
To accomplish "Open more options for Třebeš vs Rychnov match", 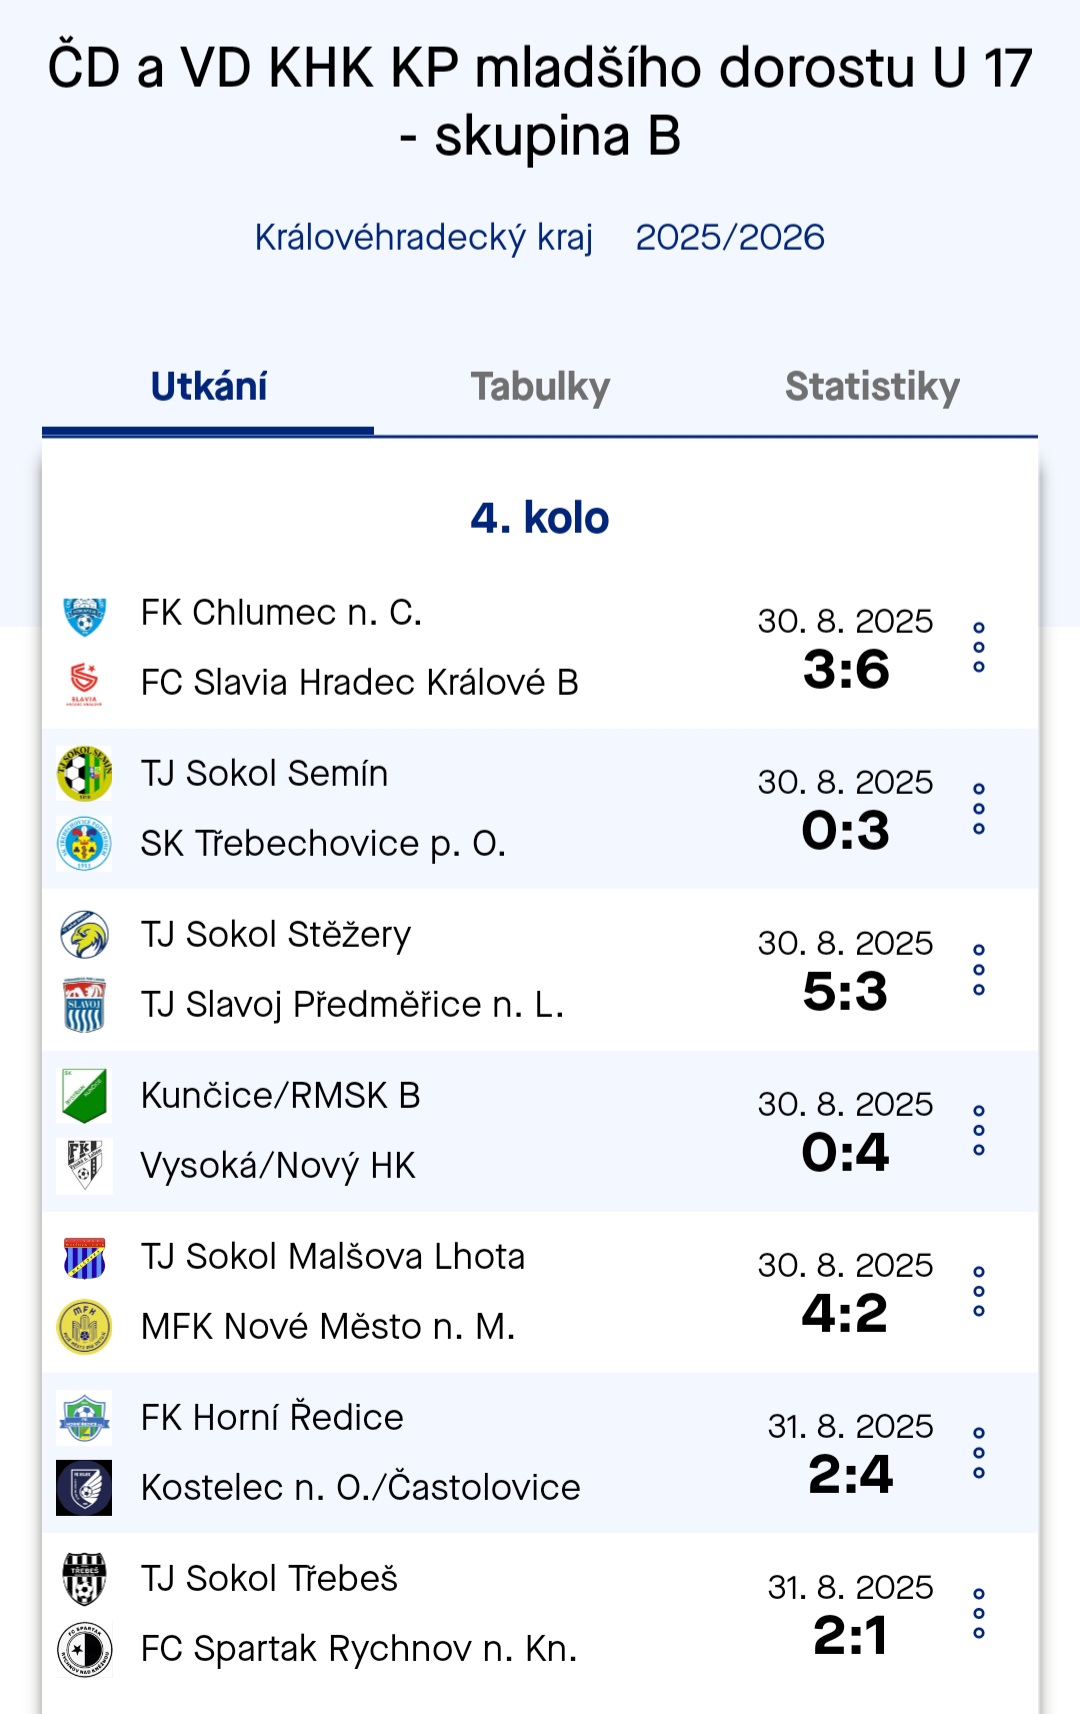I will [x=979, y=1614].
